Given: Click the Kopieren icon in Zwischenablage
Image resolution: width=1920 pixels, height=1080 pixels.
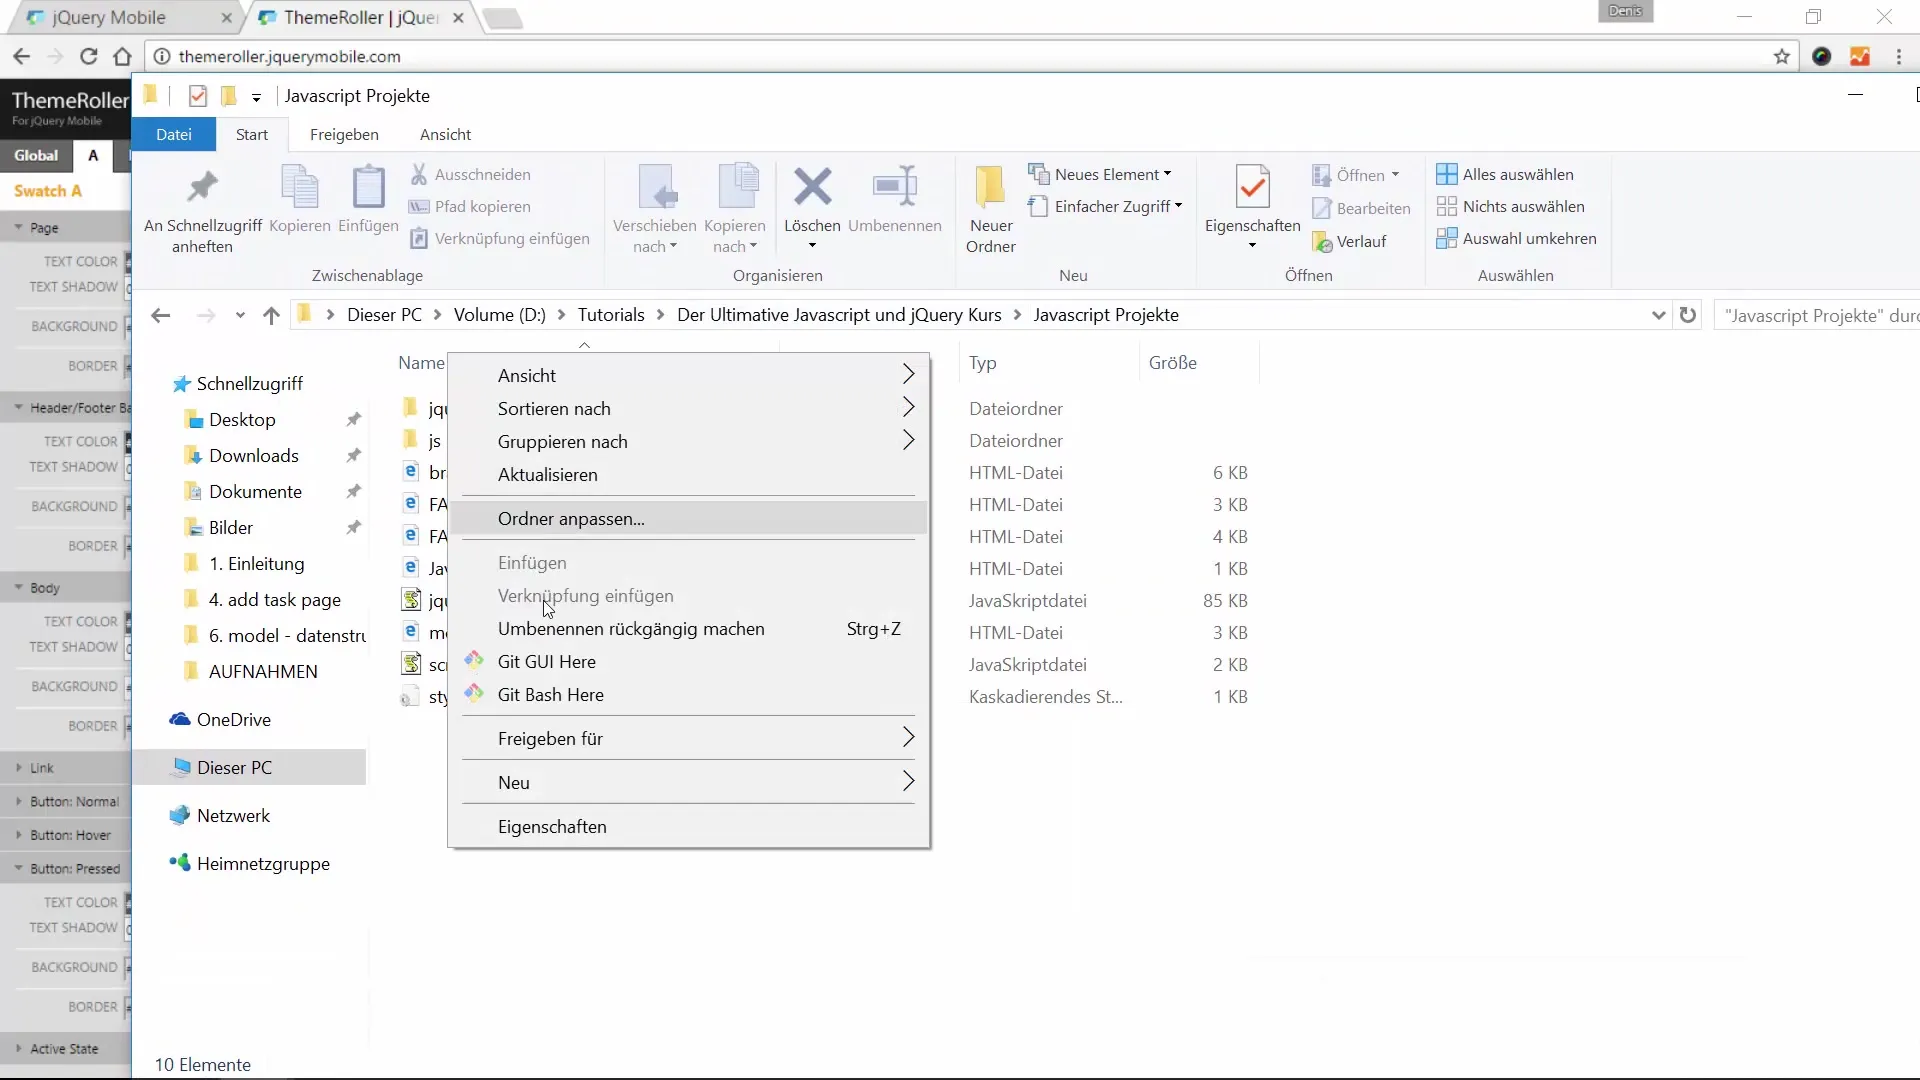Looking at the screenshot, I should (x=299, y=187).
